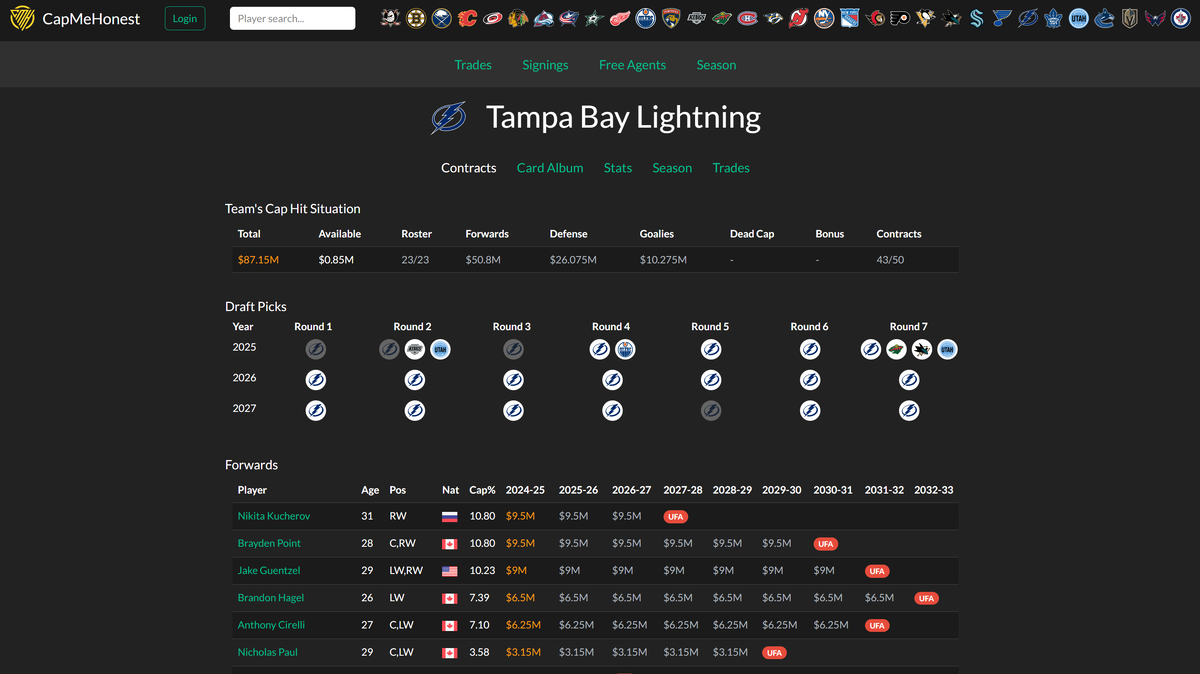Click the Los Angeles Kings header logo
The width and height of the screenshot is (1200, 674).
pyautogui.click(x=697, y=18)
